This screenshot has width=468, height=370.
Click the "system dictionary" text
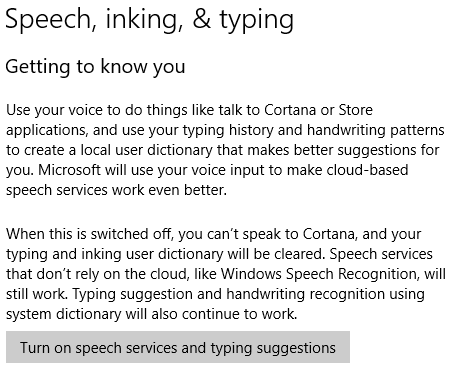tap(64, 314)
